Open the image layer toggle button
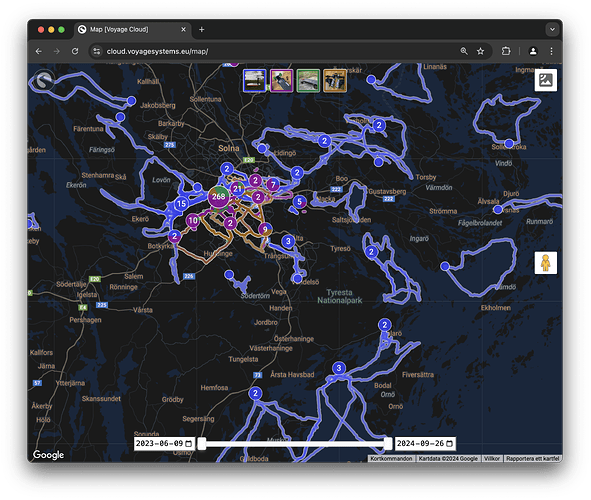 [545, 80]
